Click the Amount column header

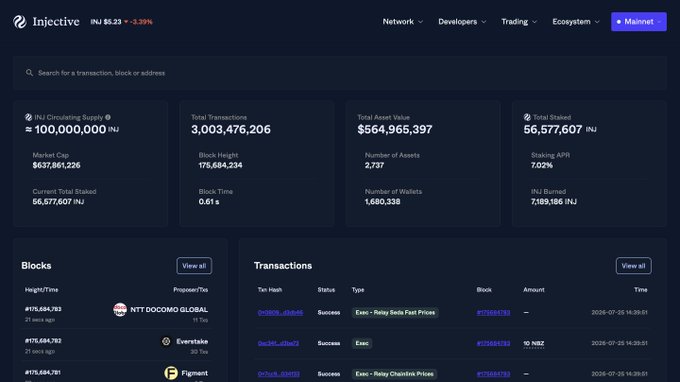534,290
